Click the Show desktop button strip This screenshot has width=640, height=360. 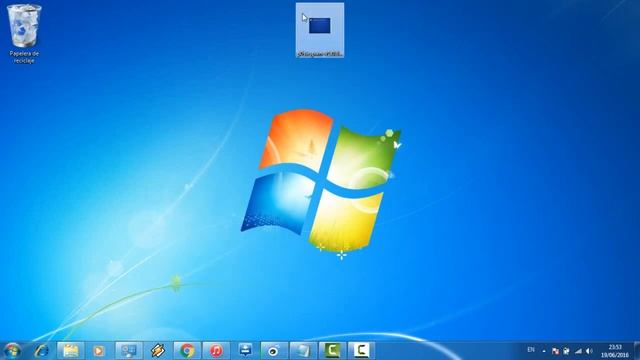click(x=637, y=351)
